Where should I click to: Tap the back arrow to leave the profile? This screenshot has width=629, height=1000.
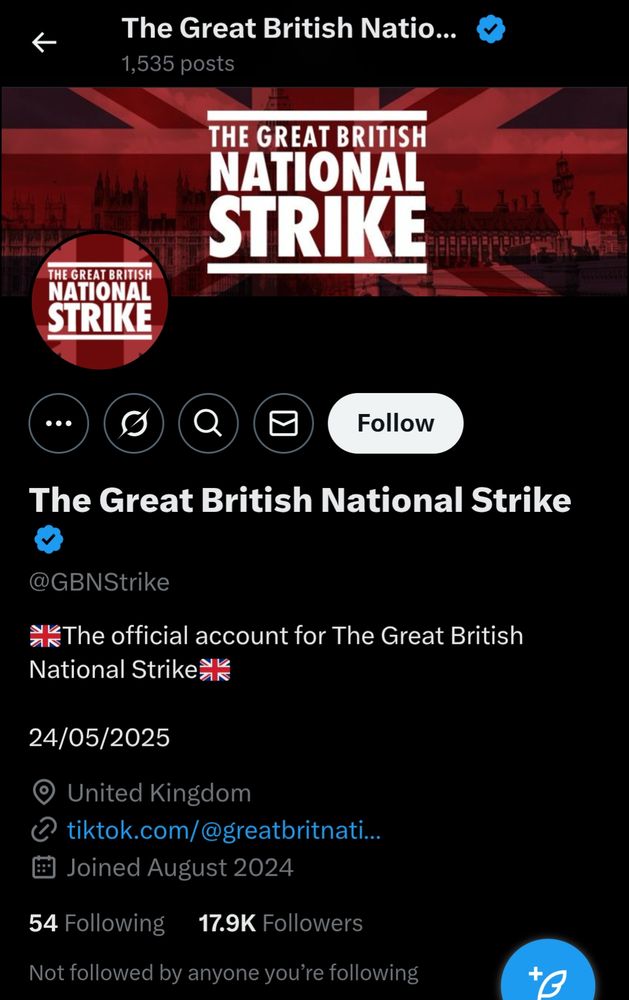pyautogui.click(x=42, y=42)
